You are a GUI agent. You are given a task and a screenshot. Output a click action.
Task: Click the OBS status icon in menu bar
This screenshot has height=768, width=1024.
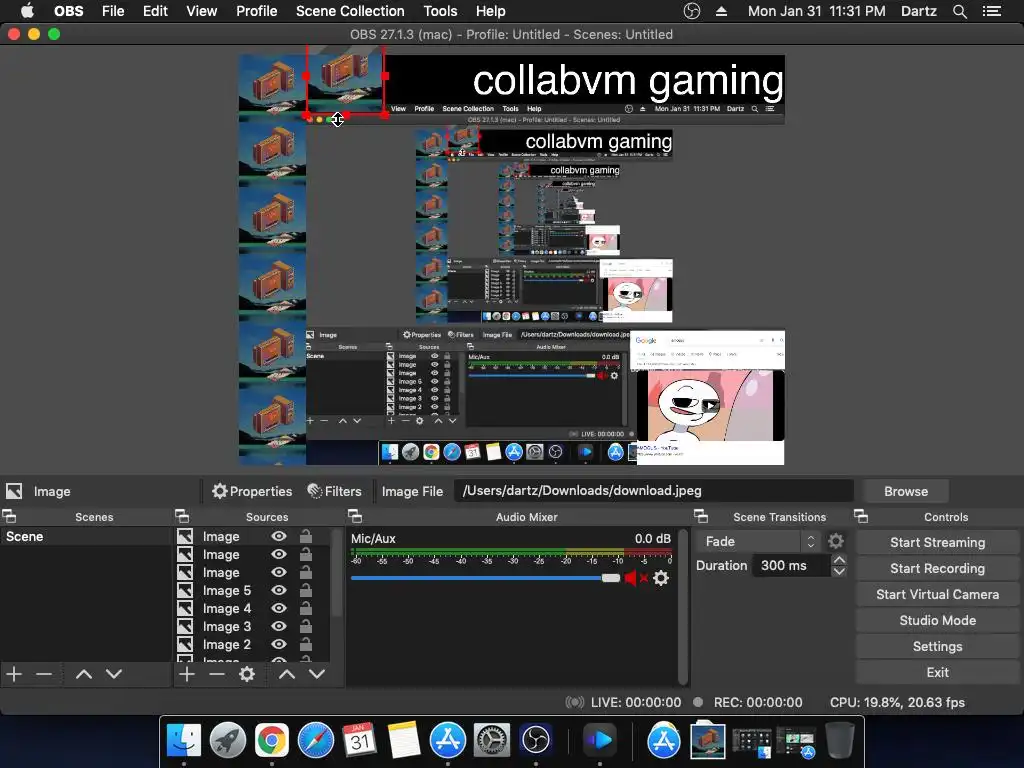[x=692, y=11]
